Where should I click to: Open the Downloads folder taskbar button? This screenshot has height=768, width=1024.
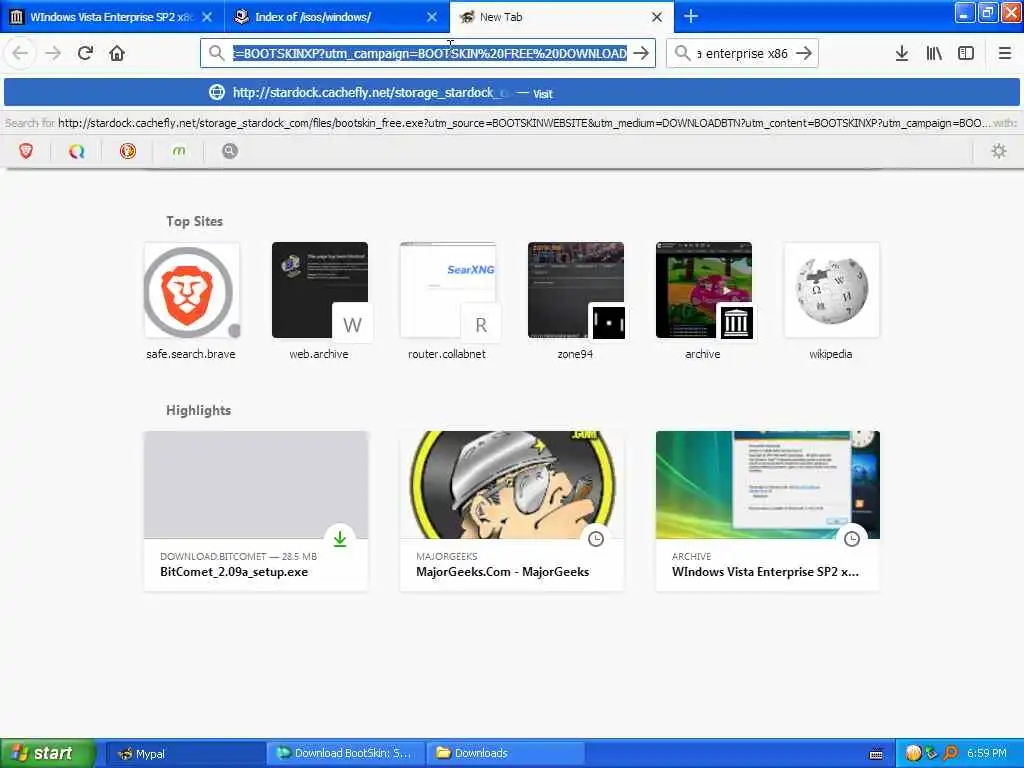[505, 753]
